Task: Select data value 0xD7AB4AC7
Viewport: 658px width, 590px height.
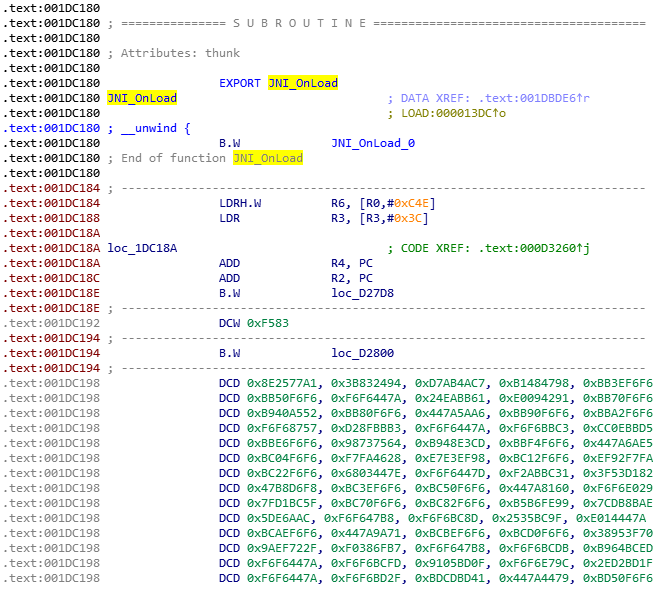Action: point(450,383)
